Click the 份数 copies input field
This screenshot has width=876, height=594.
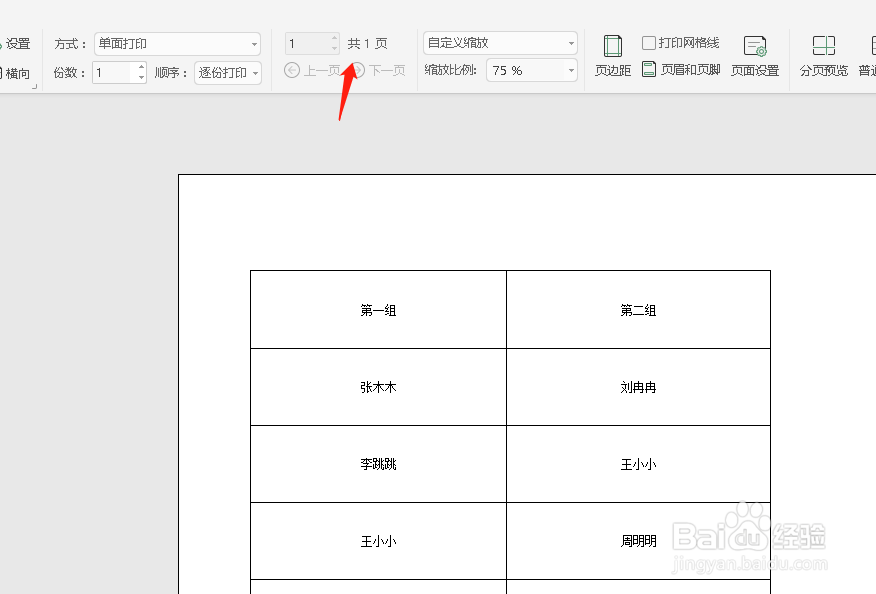[114, 73]
